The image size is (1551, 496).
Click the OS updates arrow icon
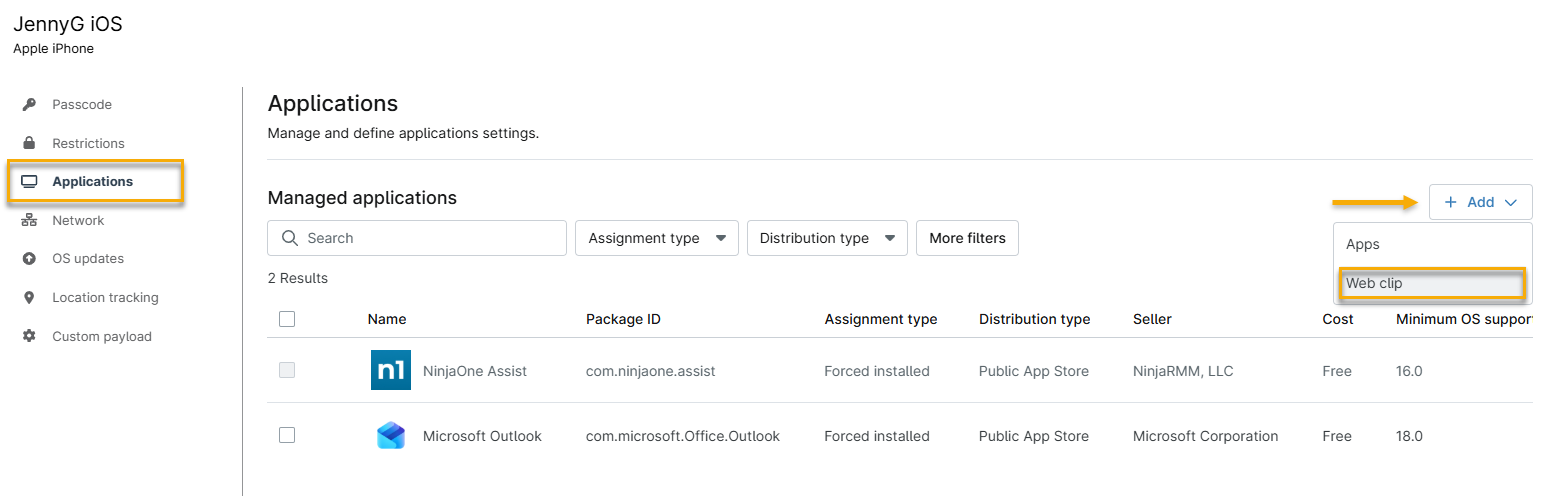tap(30, 259)
